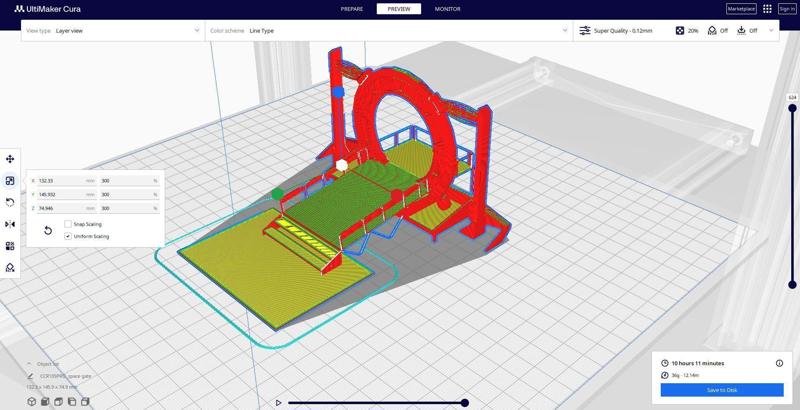The height and width of the screenshot is (410, 800).
Task: Click the bottom handle of layer slider
Action: point(792,285)
